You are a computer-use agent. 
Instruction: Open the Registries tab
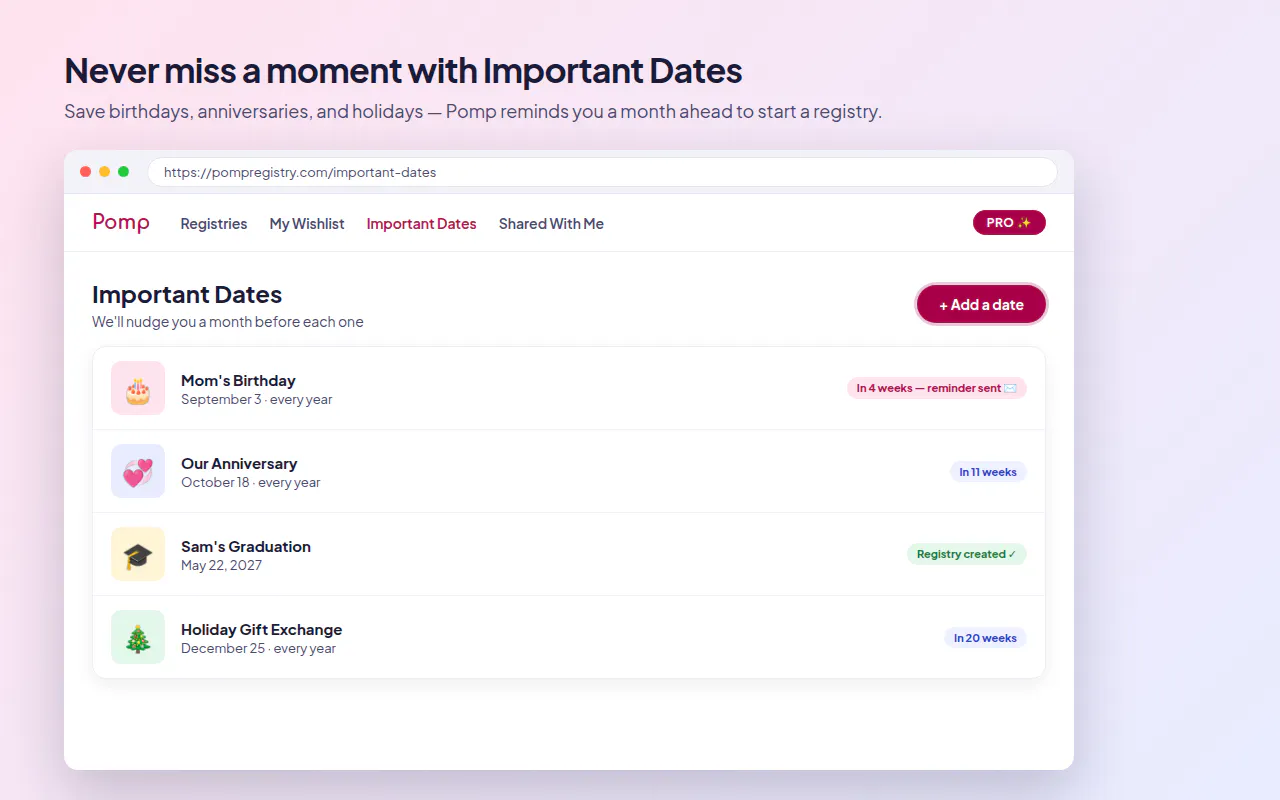point(214,224)
